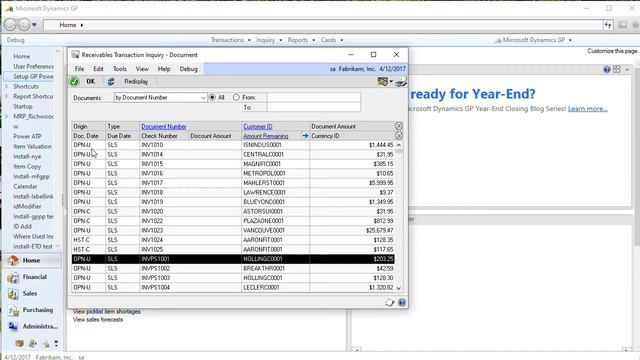This screenshot has width=640, height=360.
Task: Expand list detail with the down chevron button
Action: [399, 136]
